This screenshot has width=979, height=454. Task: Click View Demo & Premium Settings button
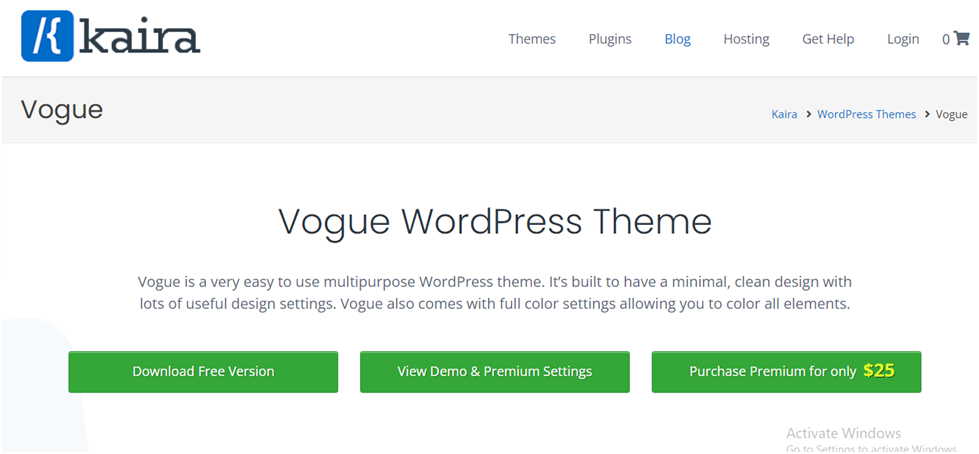pos(494,372)
